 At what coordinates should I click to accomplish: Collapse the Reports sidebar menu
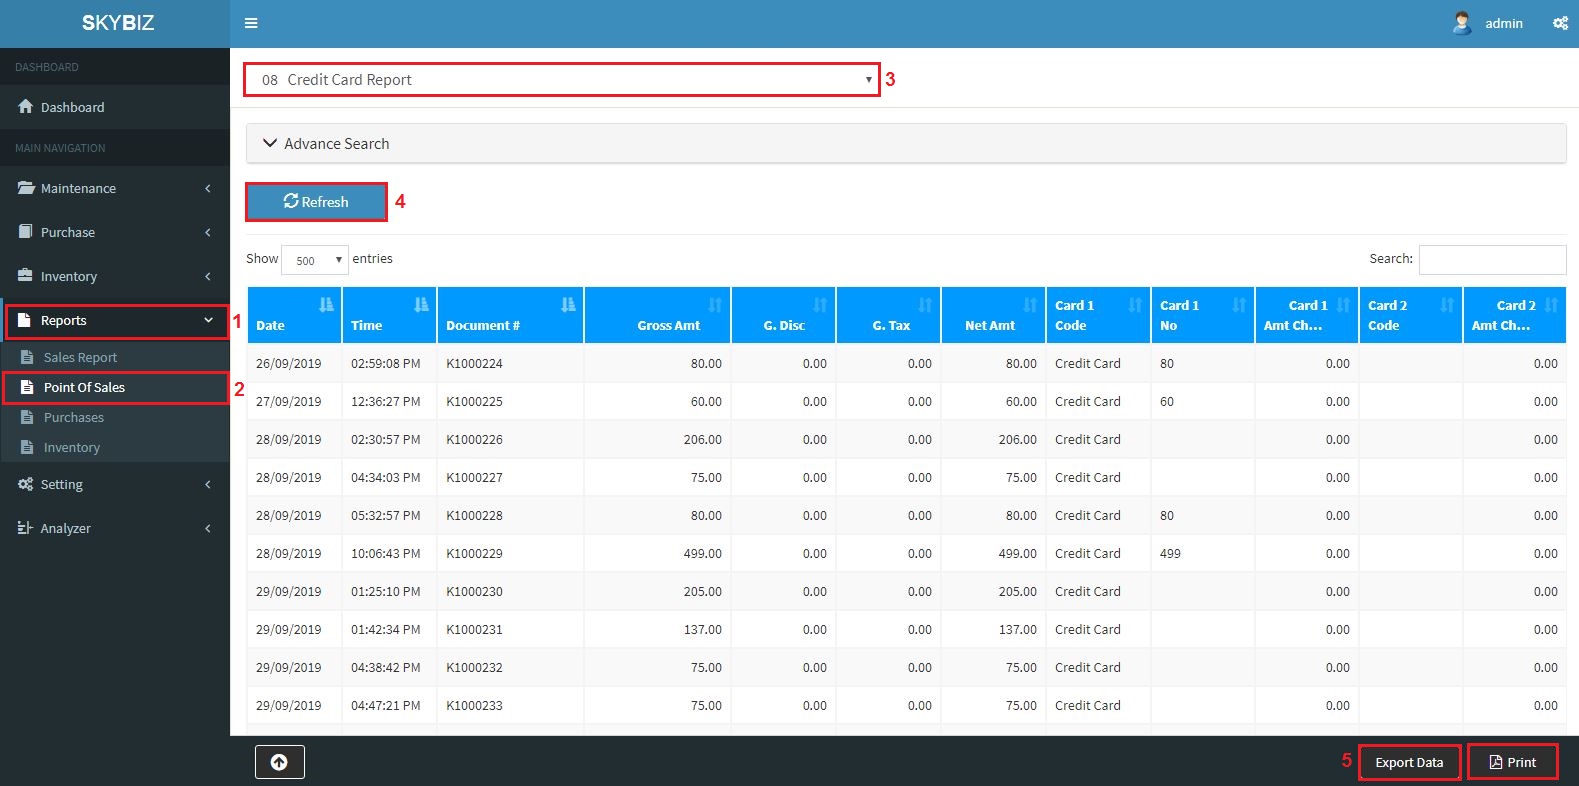pos(116,321)
